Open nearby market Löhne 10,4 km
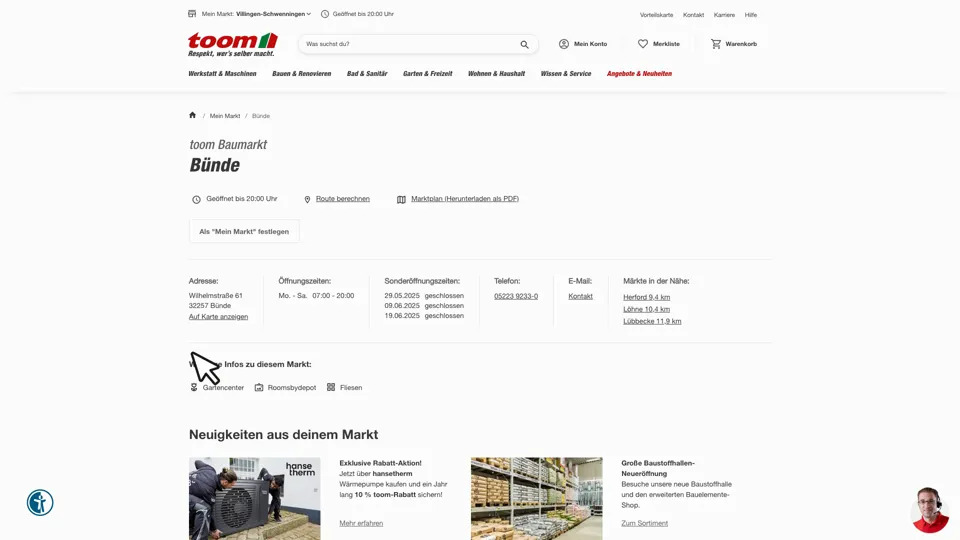Screen dimensions: 960x540 pos(647,310)
